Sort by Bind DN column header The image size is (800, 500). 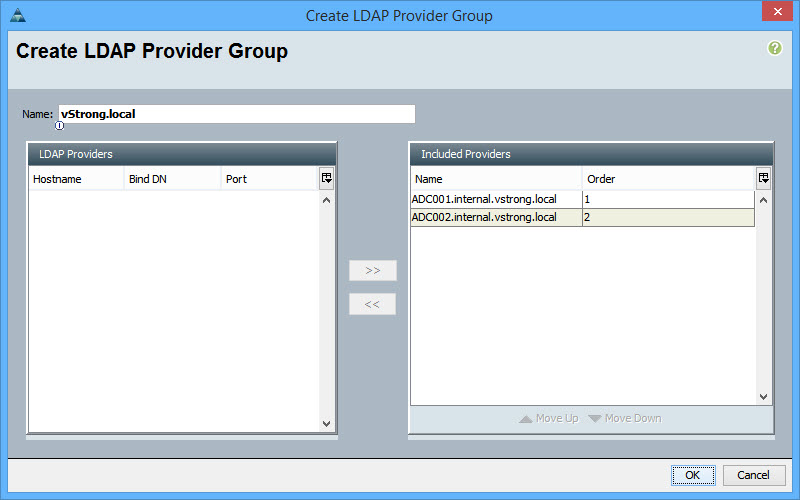(172, 179)
